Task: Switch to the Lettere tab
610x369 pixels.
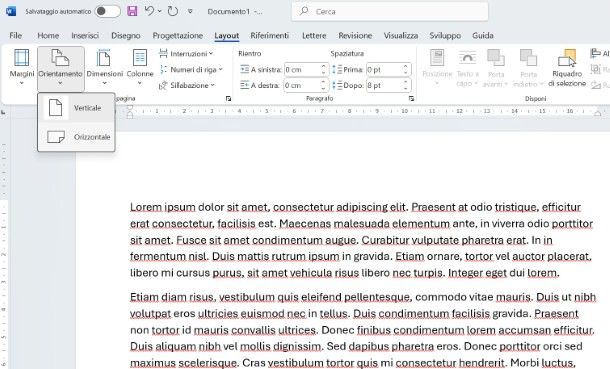Action: [314, 35]
